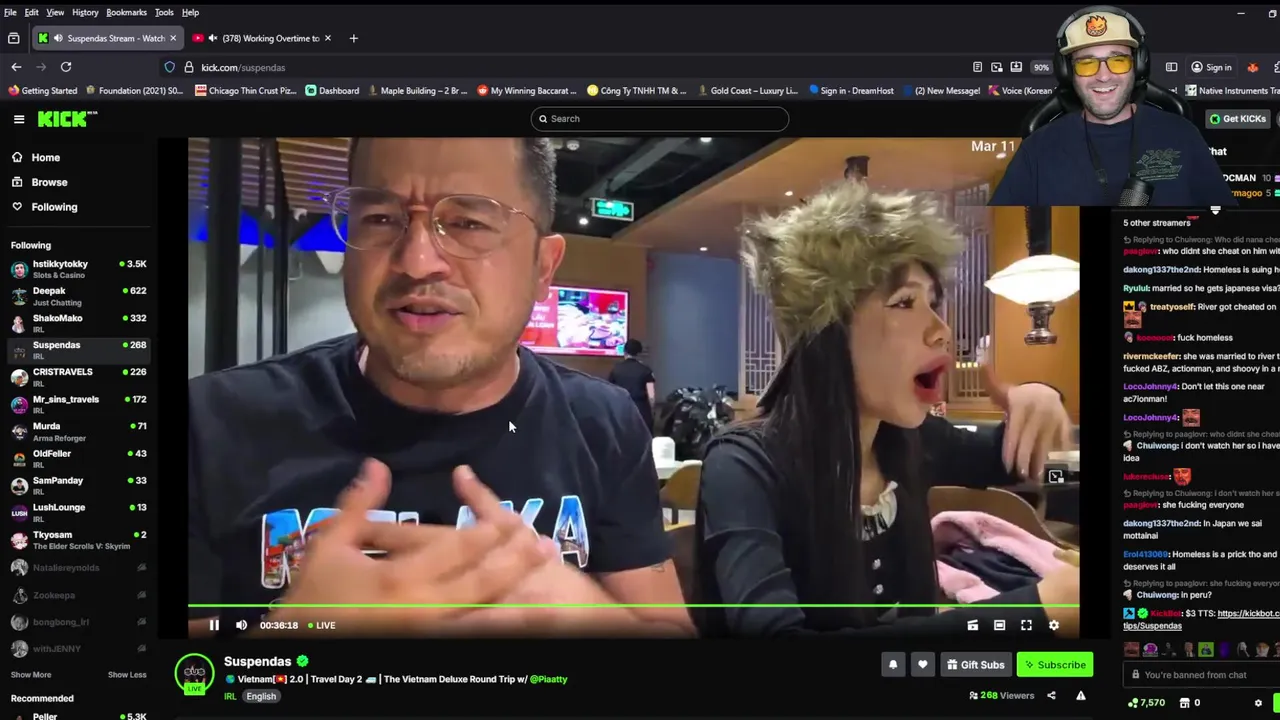Open the kickbot tips/Suspendas link in chat
1280x720 pixels.
1200,619
